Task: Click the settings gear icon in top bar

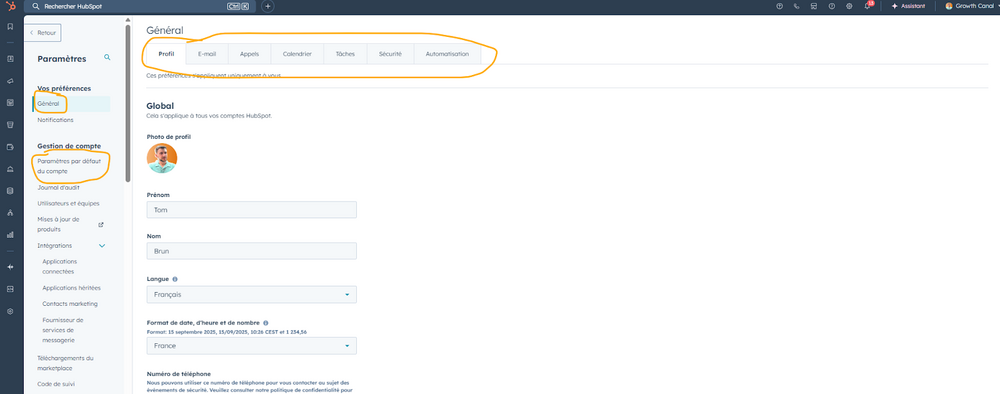Action: (x=849, y=6)
